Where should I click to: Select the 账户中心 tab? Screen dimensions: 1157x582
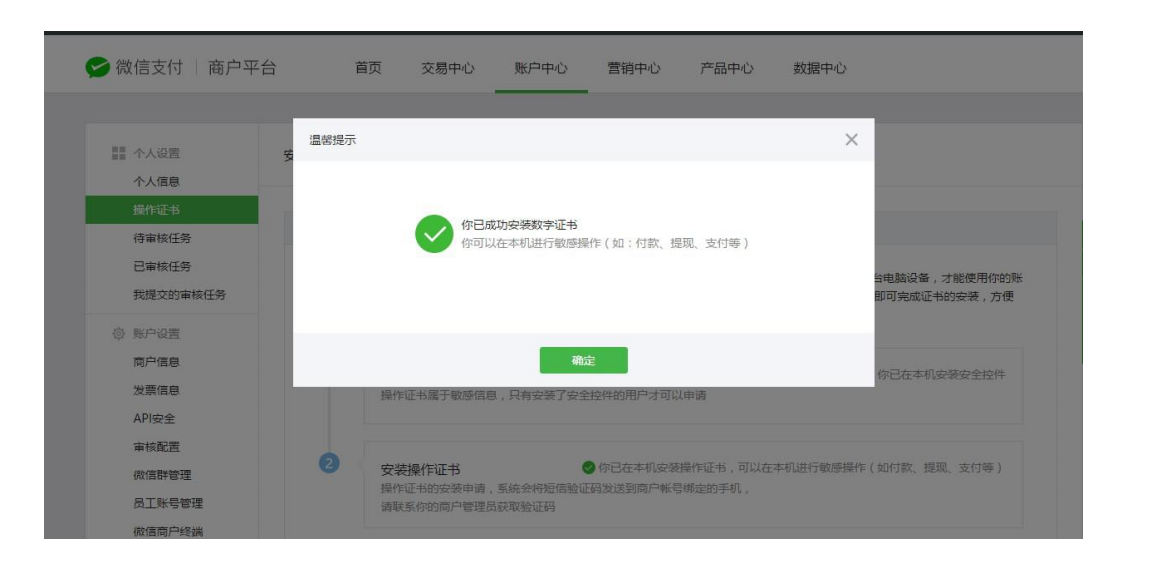tap(541, 69)
